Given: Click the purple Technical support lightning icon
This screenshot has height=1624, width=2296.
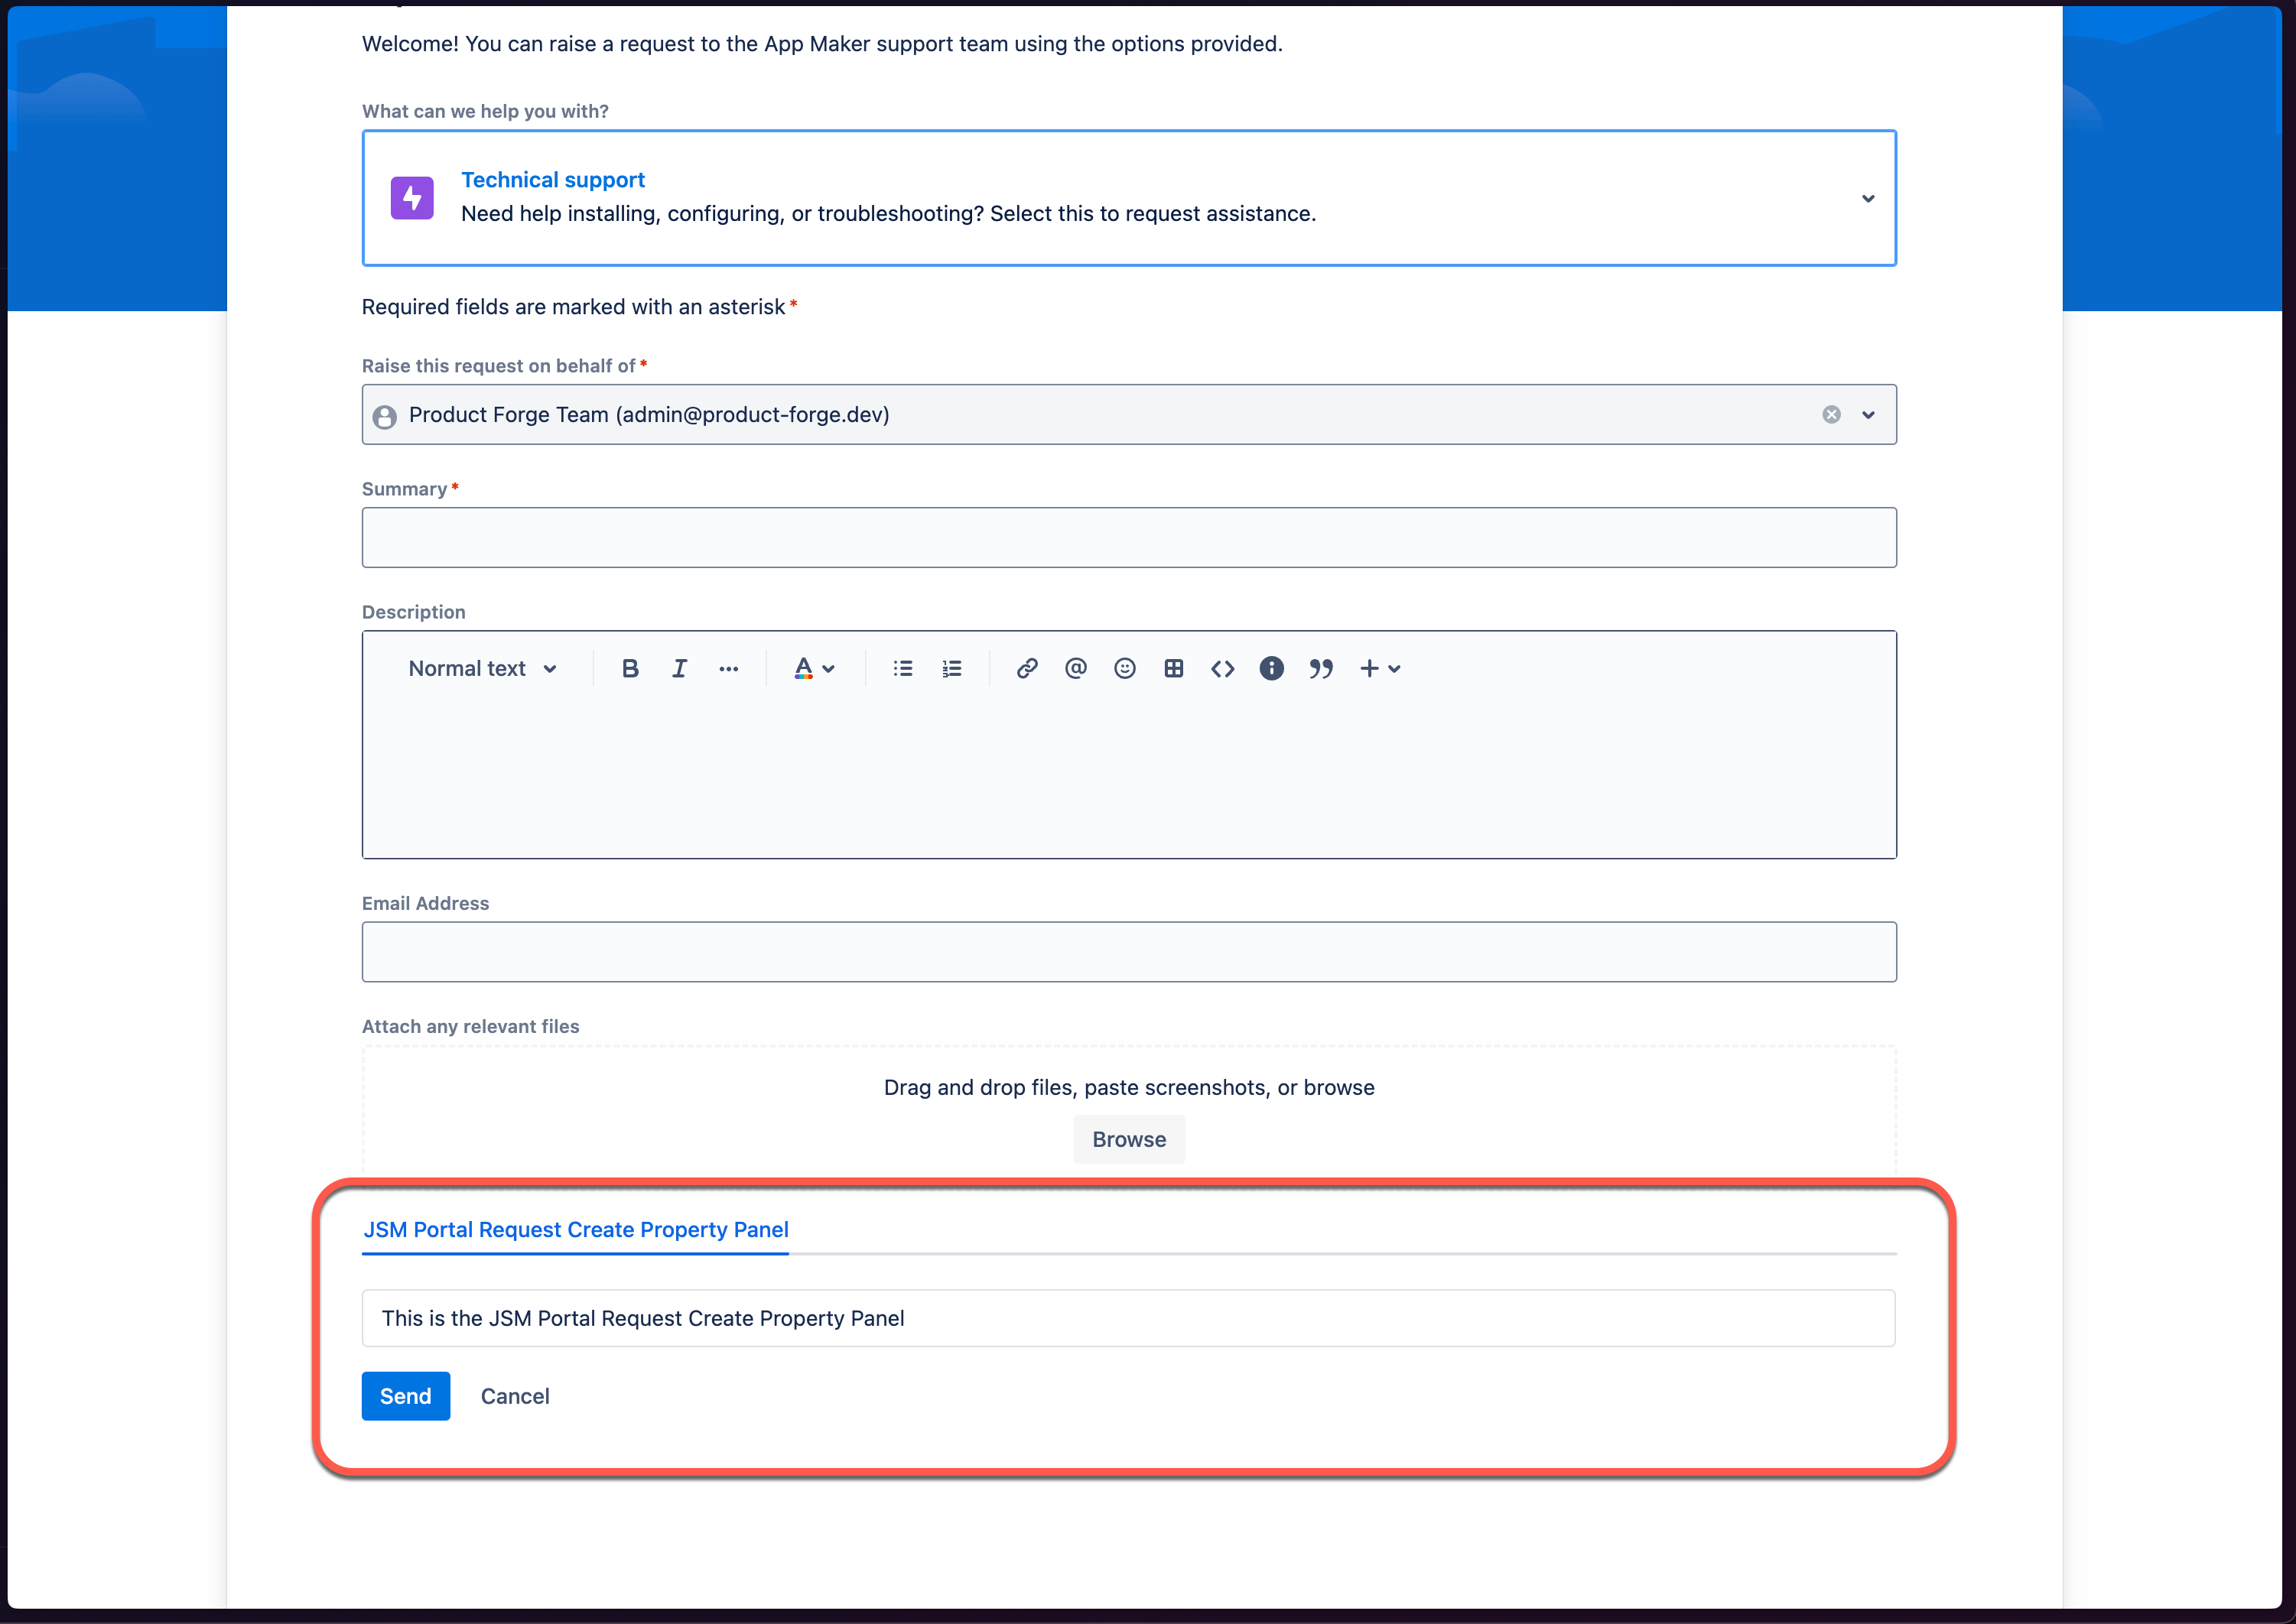Looking at the screenshot, I should (412, 198).
